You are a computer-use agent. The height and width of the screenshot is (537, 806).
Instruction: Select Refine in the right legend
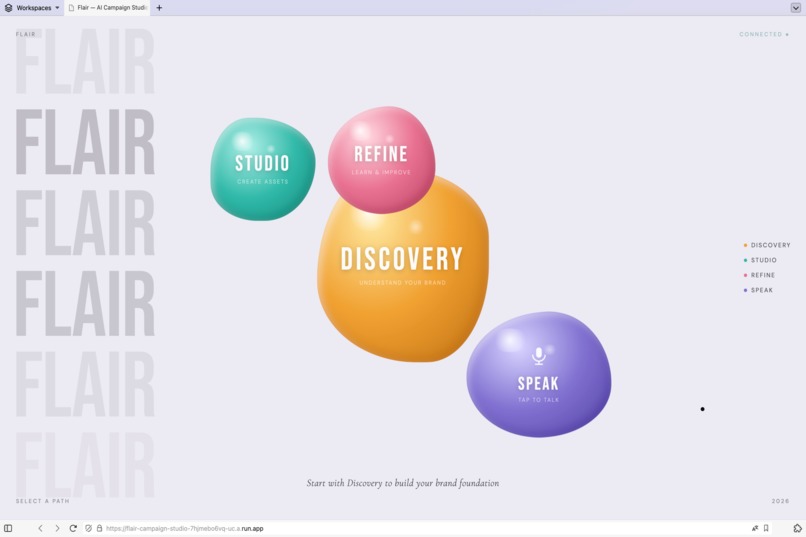(x=759, y=275)
